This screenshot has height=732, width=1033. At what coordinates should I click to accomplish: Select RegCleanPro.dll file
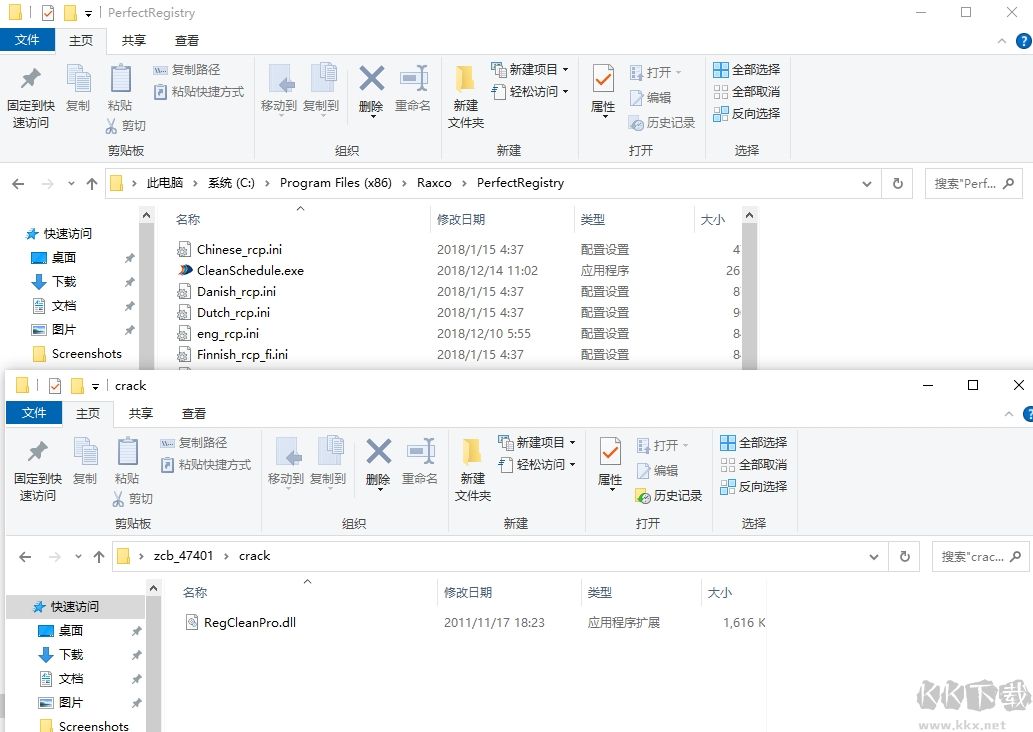pos(250,623)
